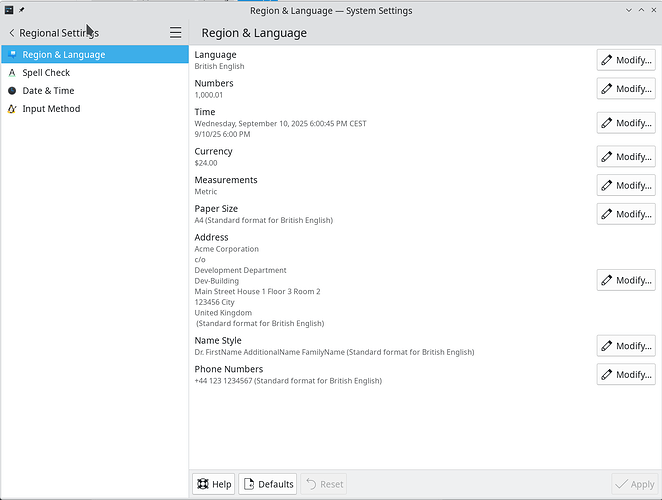Modify the Numbers format
Image resolution: width=662 pixels, height=500 pixels.
pyautogui.click(x=626, y=89)
